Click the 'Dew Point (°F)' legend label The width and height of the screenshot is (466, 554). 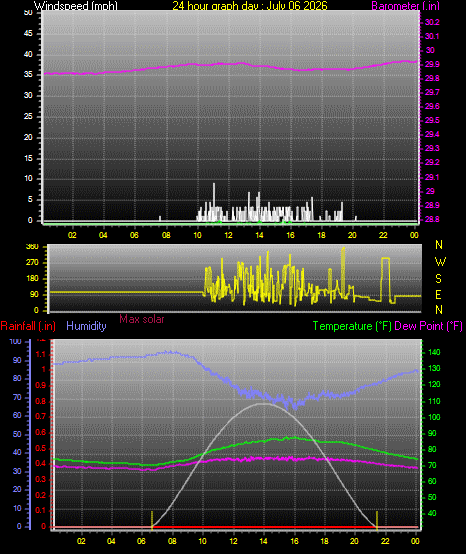[428, 326]
